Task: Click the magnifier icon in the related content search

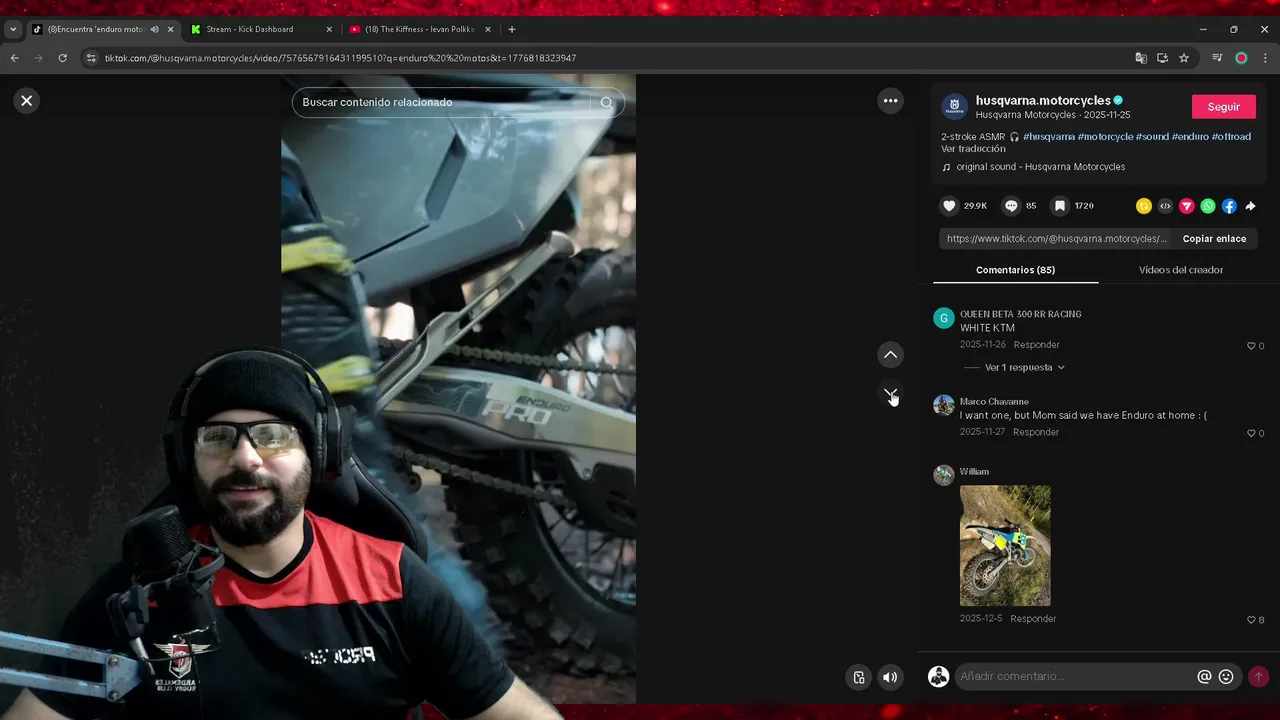Action: [x=606, y=102]
